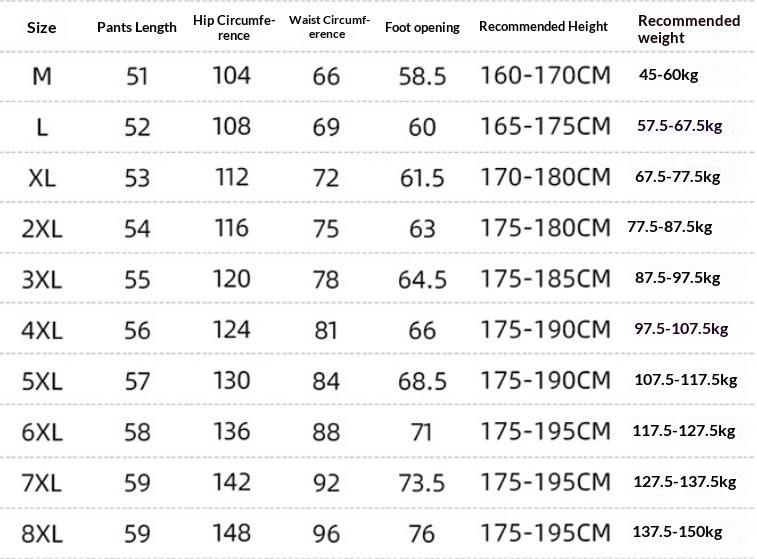Select the Foot opening header
The height and width of the screenshot is (559, 757).
click(422, 28)
